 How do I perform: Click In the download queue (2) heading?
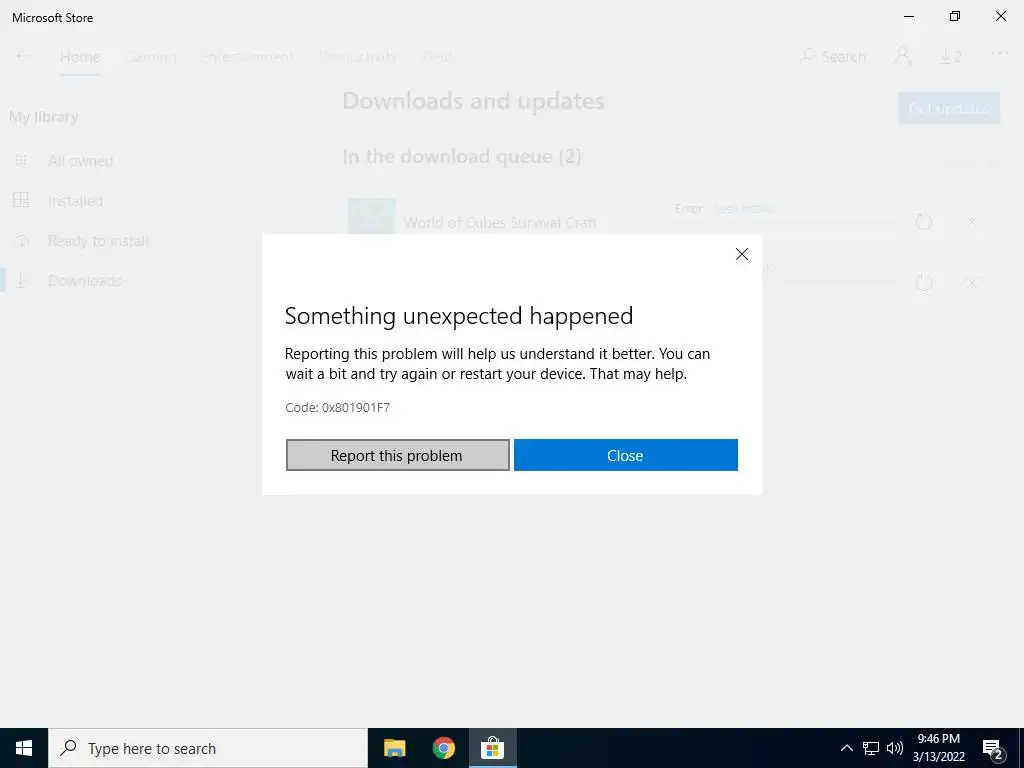click(462, 157)
